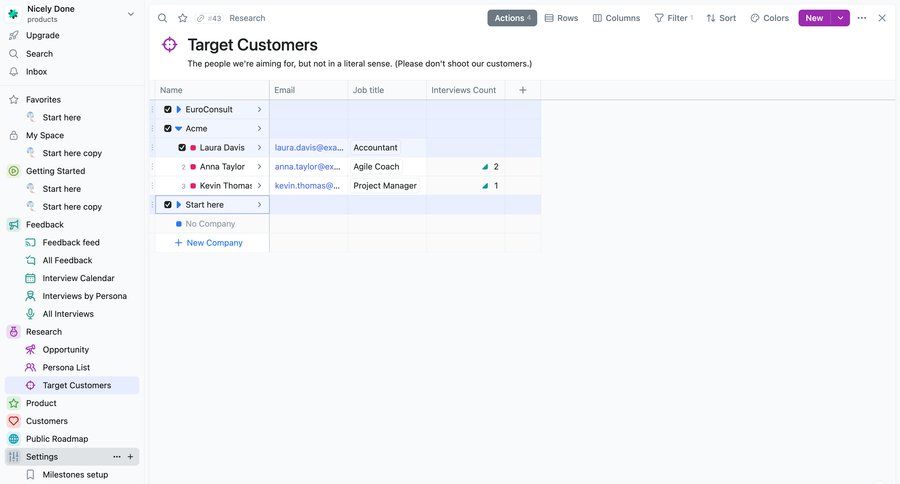The height and width of the screenshot is (484, 900).
Task: Open laura.davis email link
Action: pyautogui.click(x=309, y=148)
